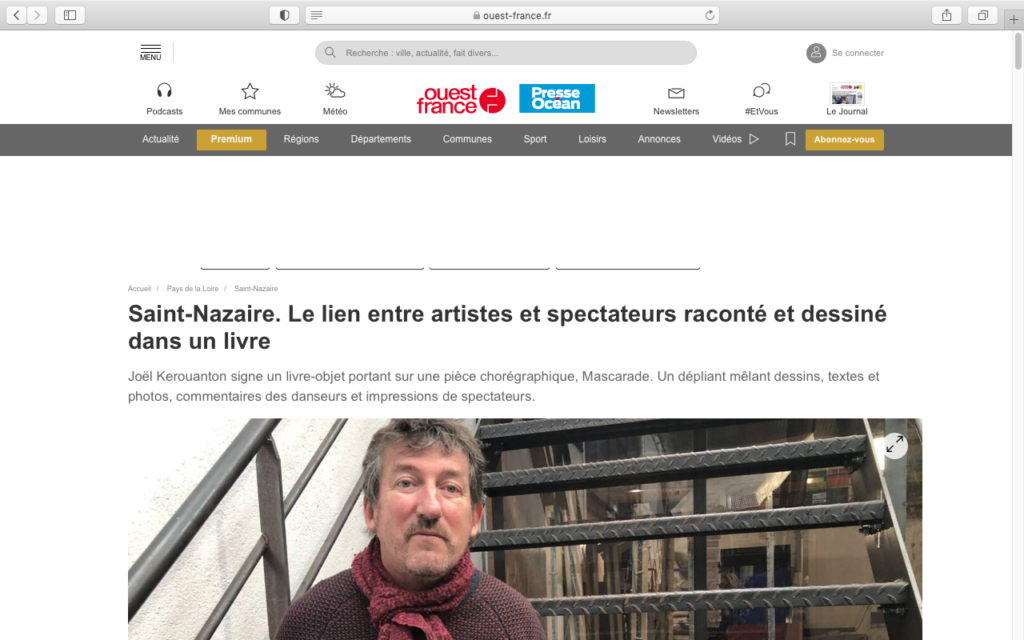Focus the Recherche search field
The height and width of the screenshot is (640, 1024).
[x=505, y=53]
